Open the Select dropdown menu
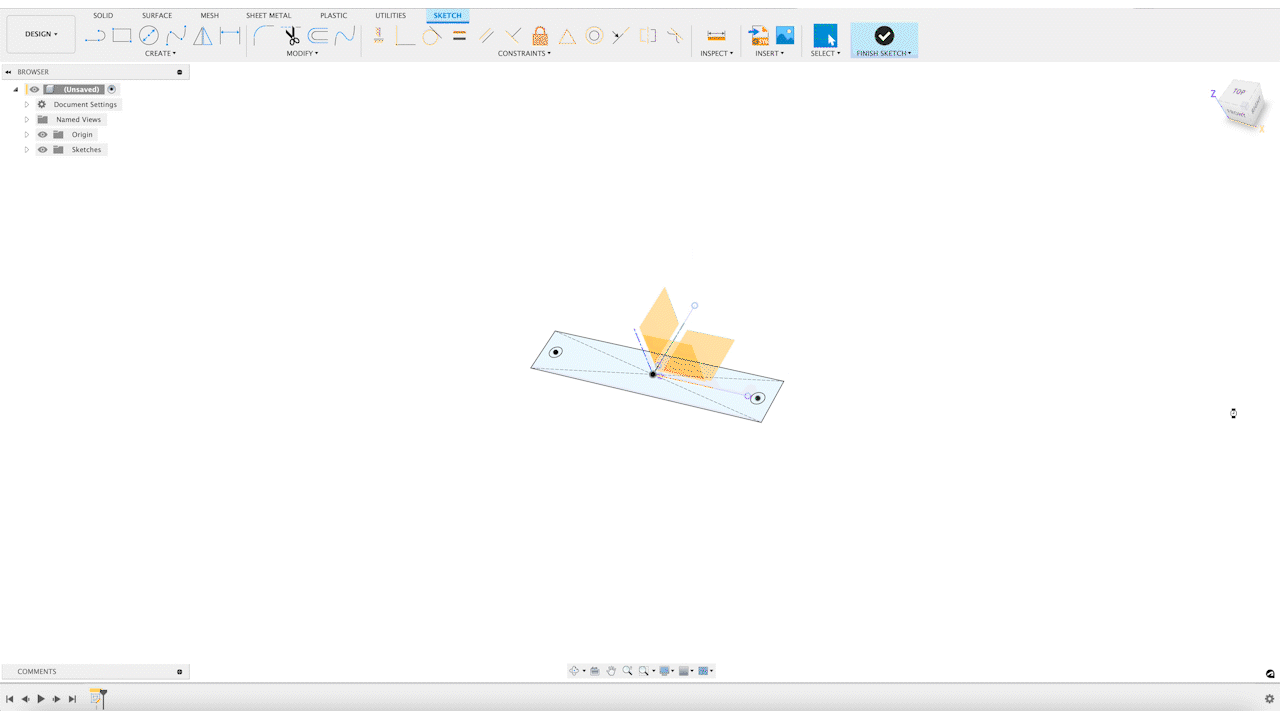The width and height of the screenshot is (1280, 720). [825, 53]
